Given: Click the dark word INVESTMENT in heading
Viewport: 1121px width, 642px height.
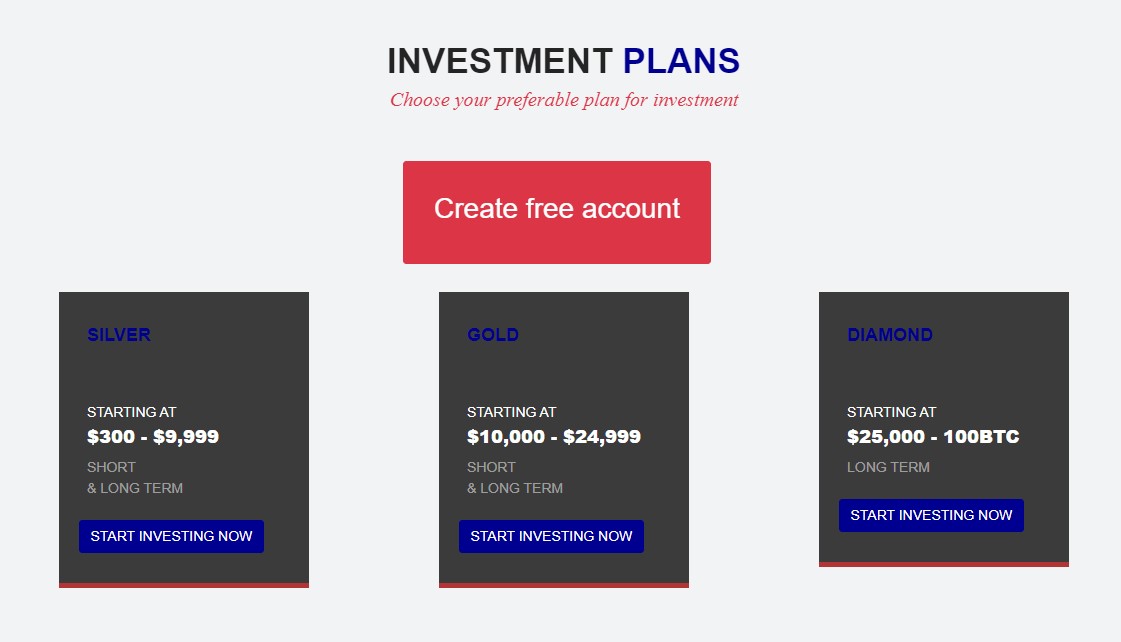Looking at the screenshot, I should coord(499,61).
